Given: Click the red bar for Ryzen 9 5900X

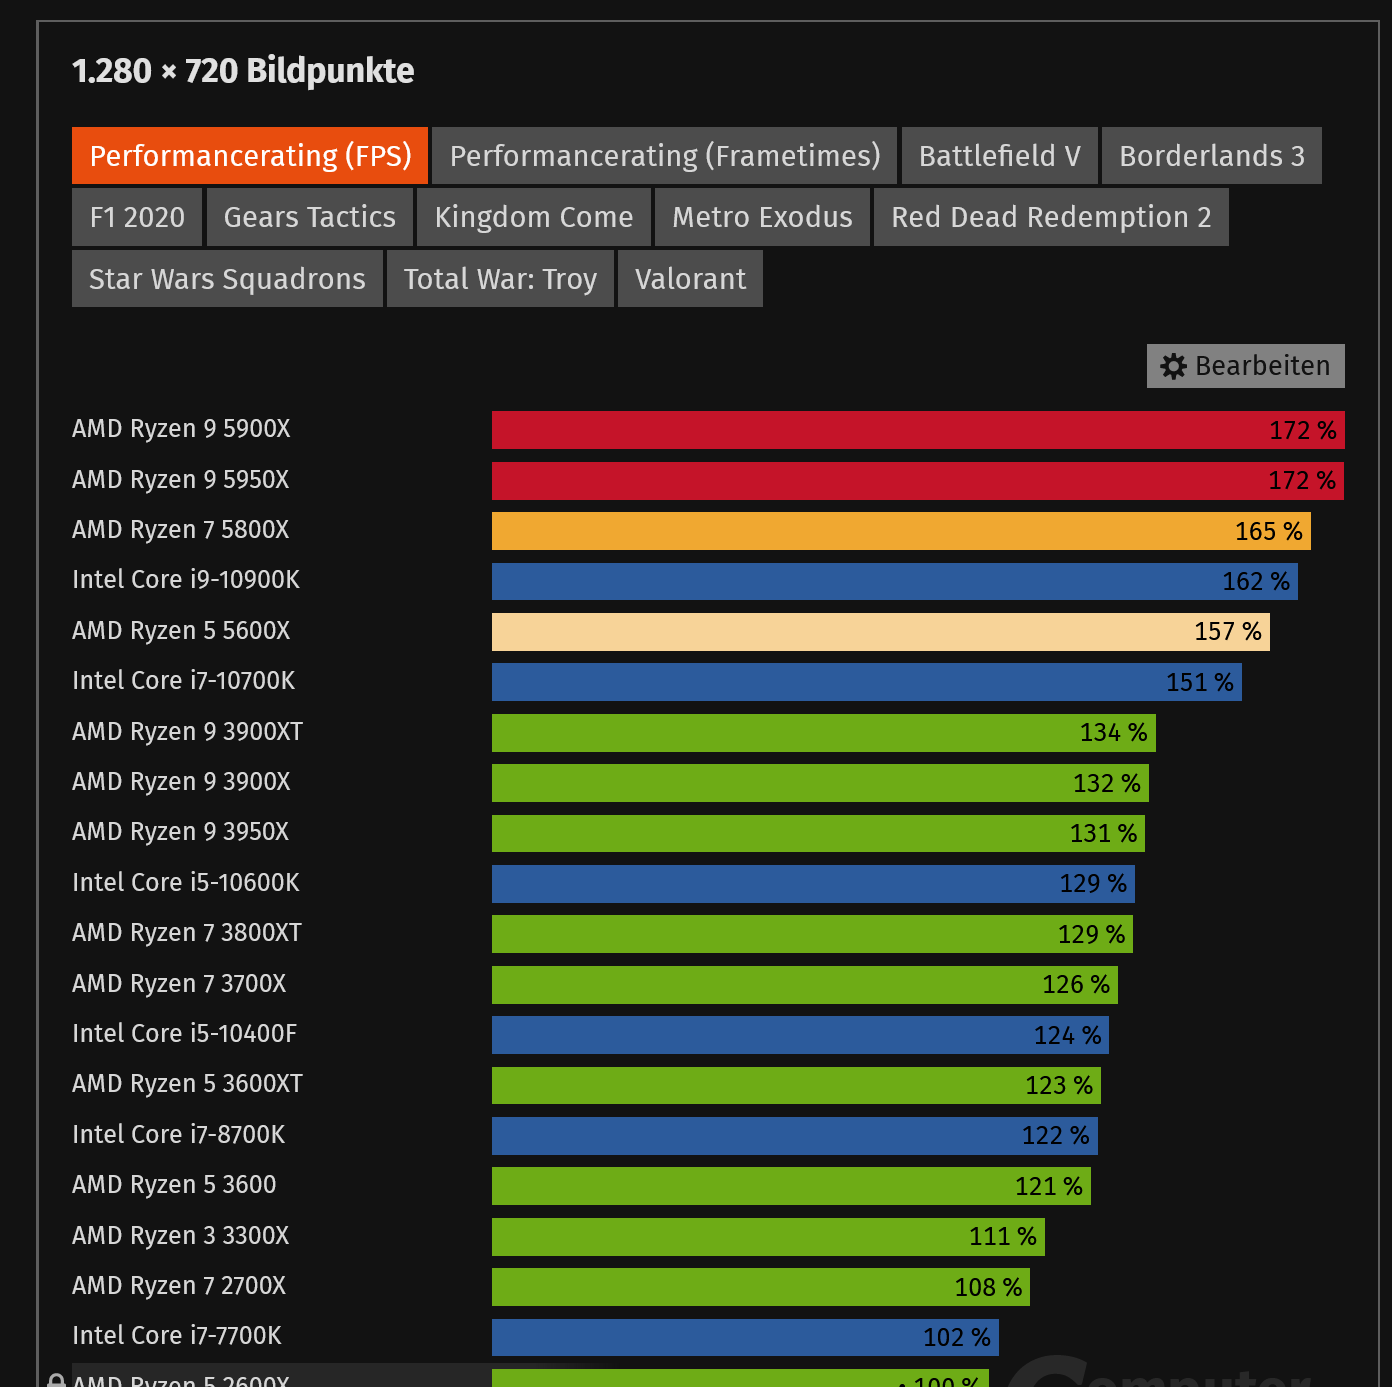Looking at the screenshot, I should [x=918, y=430].
